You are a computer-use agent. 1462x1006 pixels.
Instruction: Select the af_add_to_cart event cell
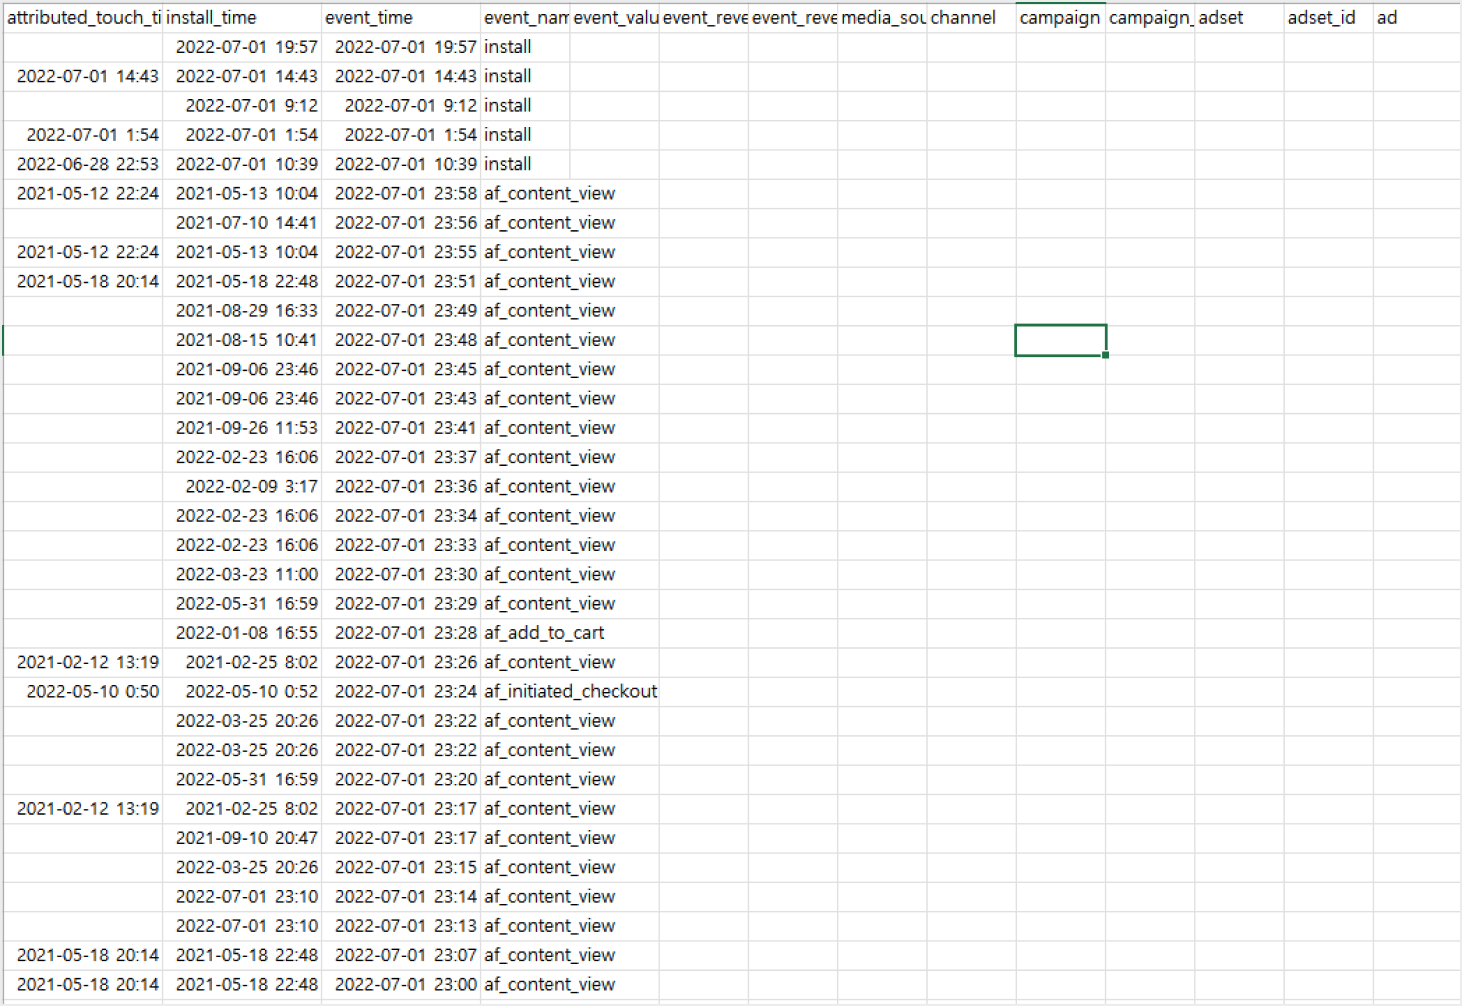coord(544,633)
